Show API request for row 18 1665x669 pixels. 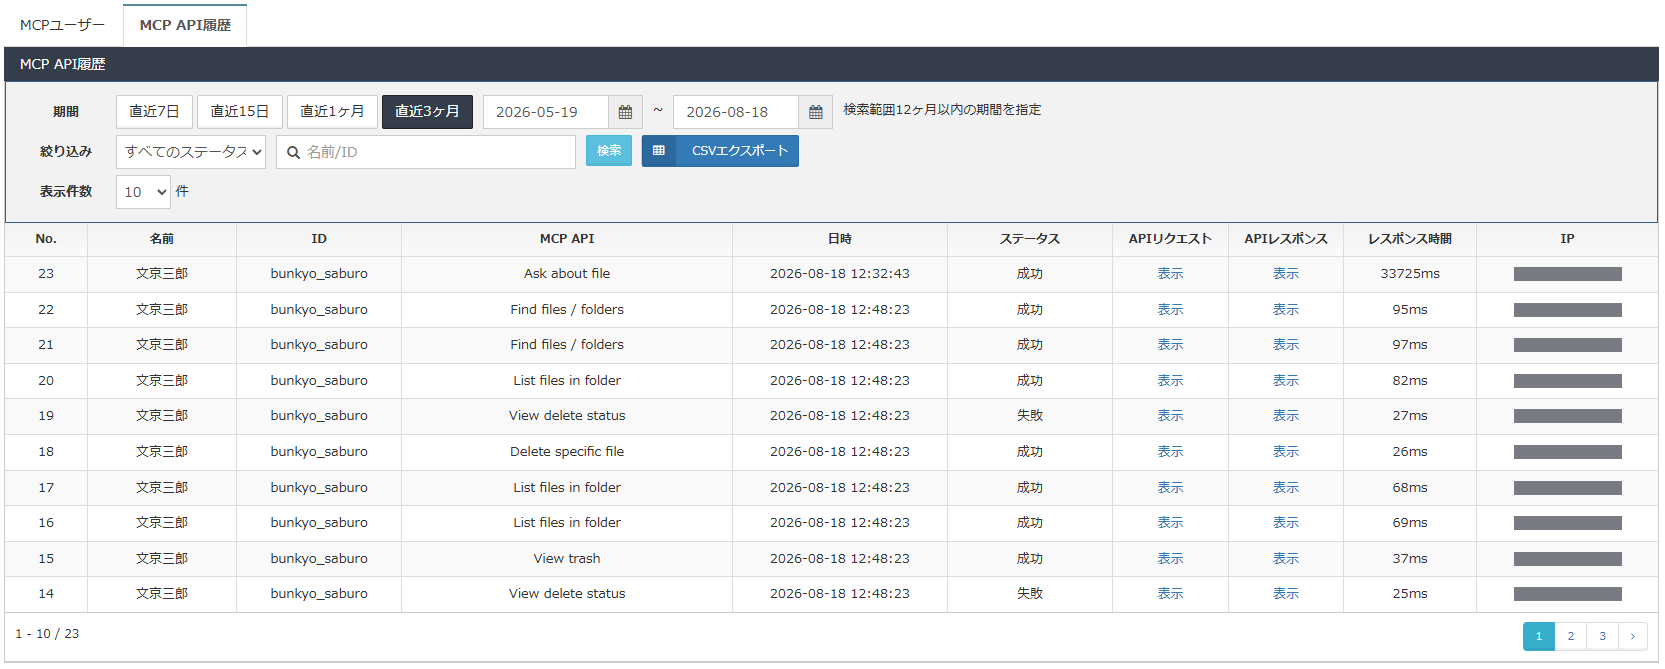click(1170, 452)
